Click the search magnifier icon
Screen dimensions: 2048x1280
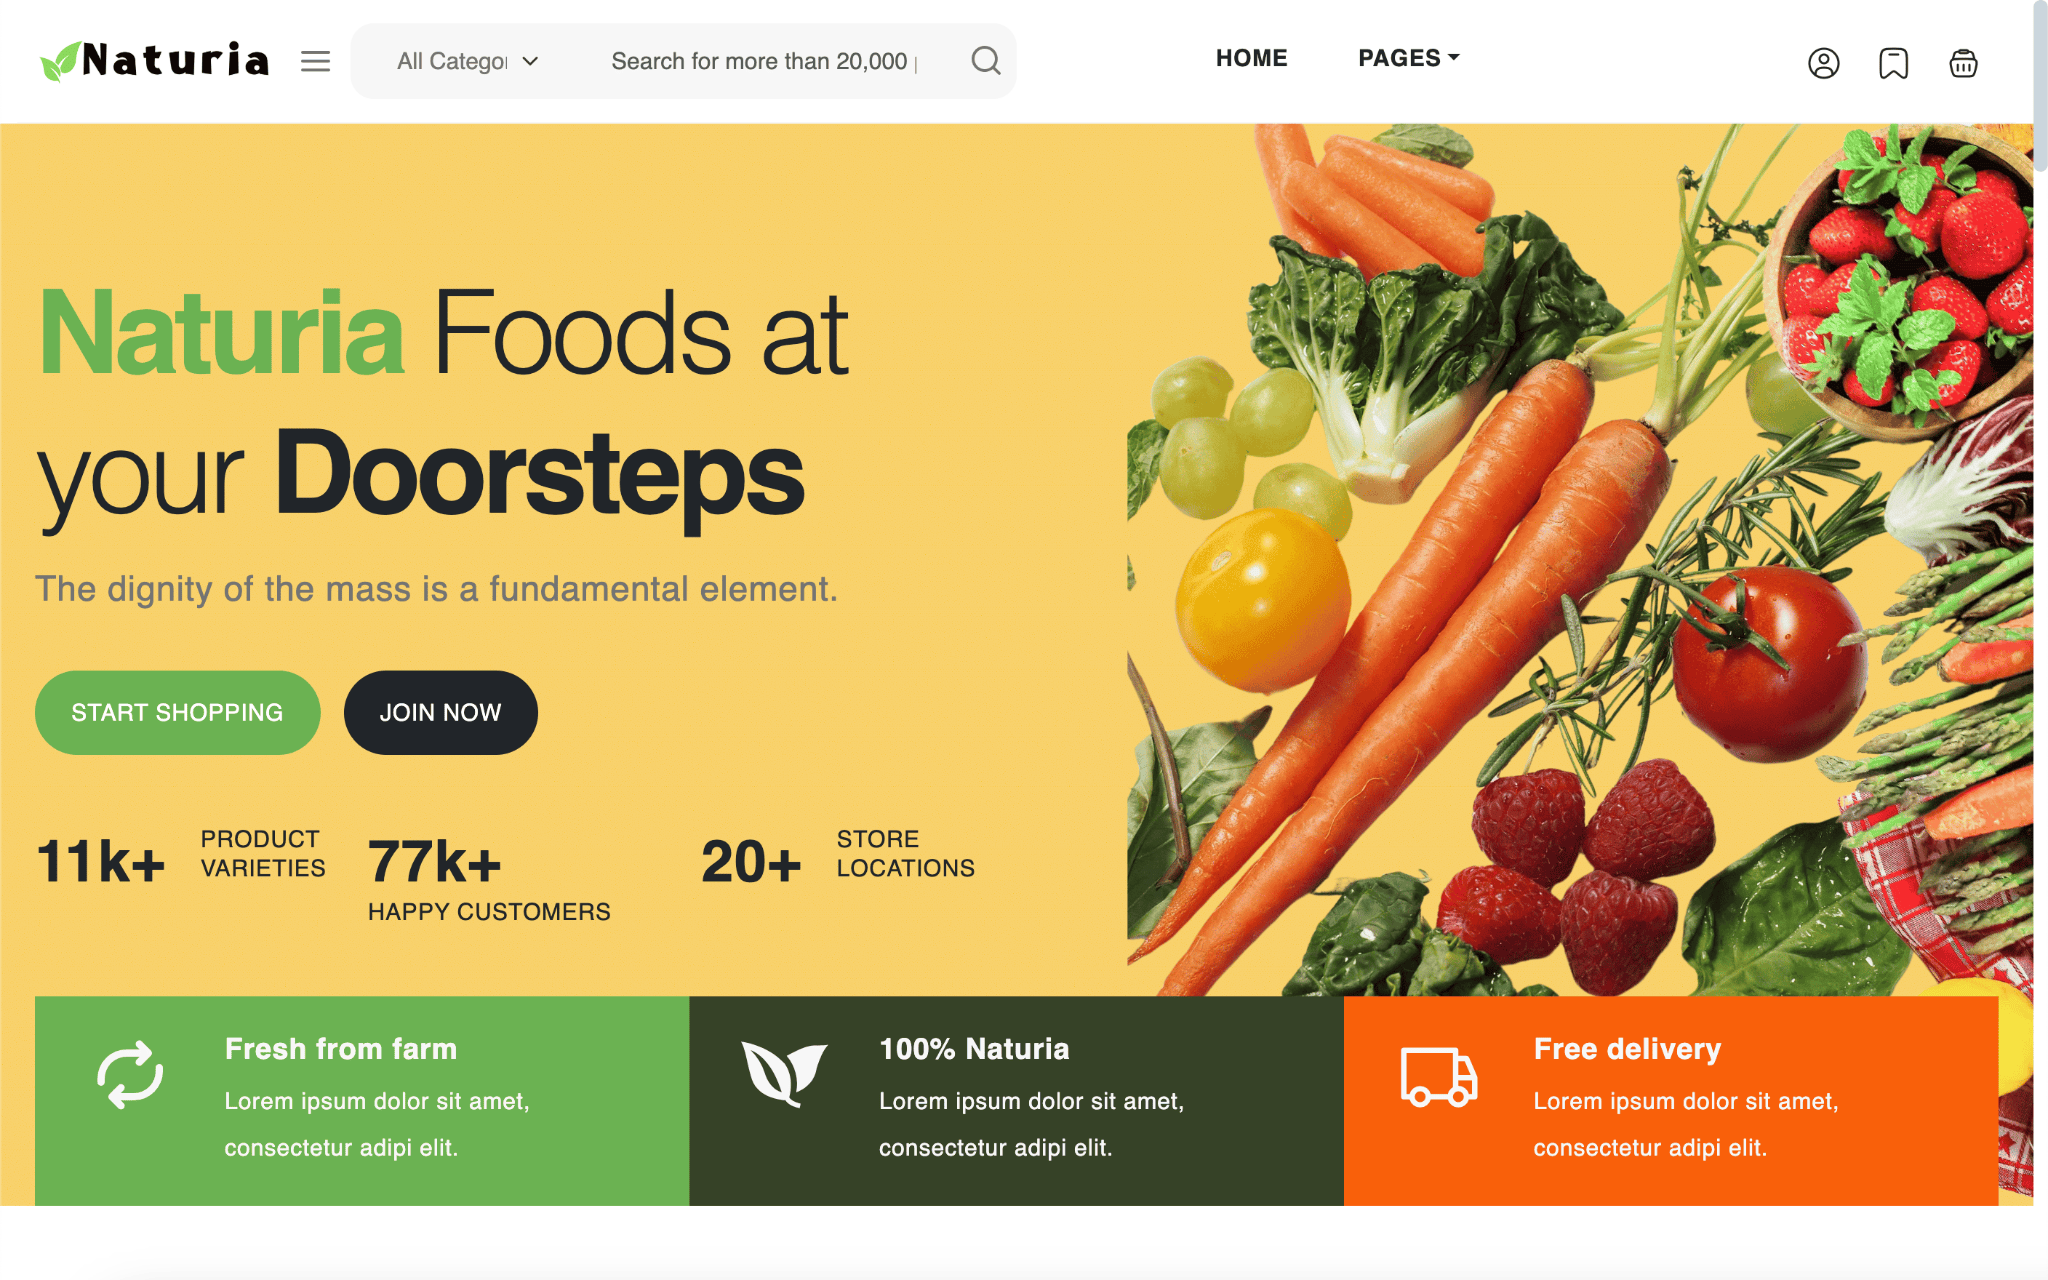click(986, 61)
